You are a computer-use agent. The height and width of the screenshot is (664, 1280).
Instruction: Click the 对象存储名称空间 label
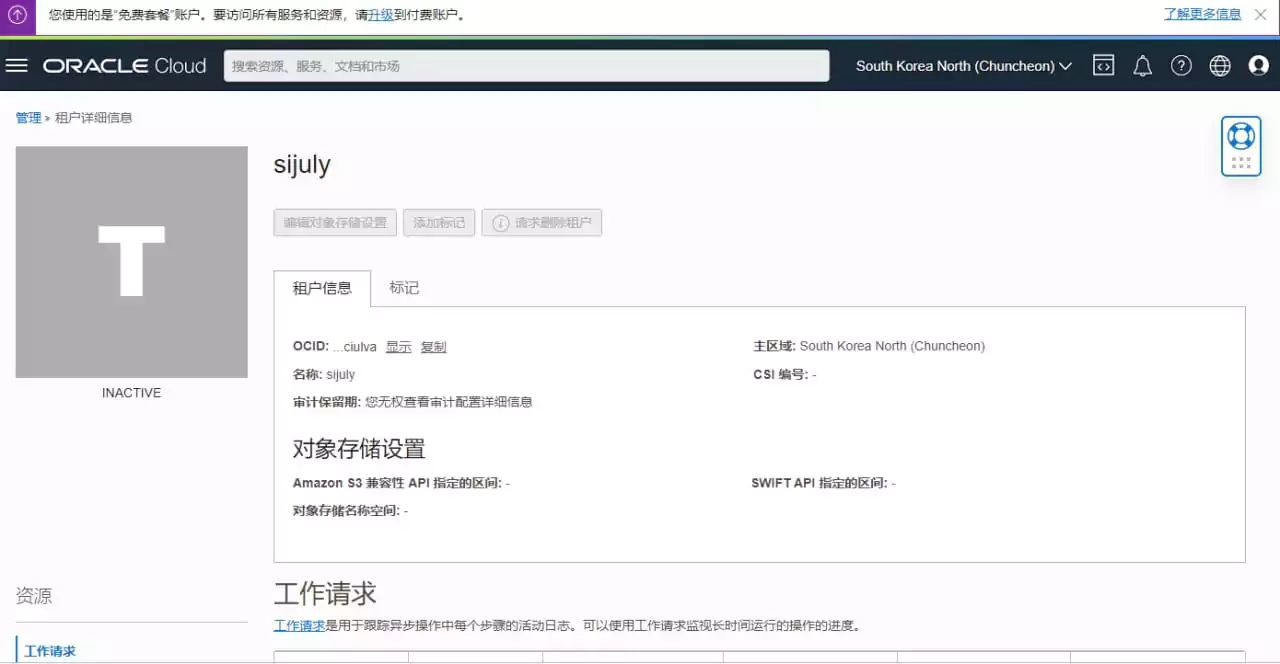[x=346, y=511]
